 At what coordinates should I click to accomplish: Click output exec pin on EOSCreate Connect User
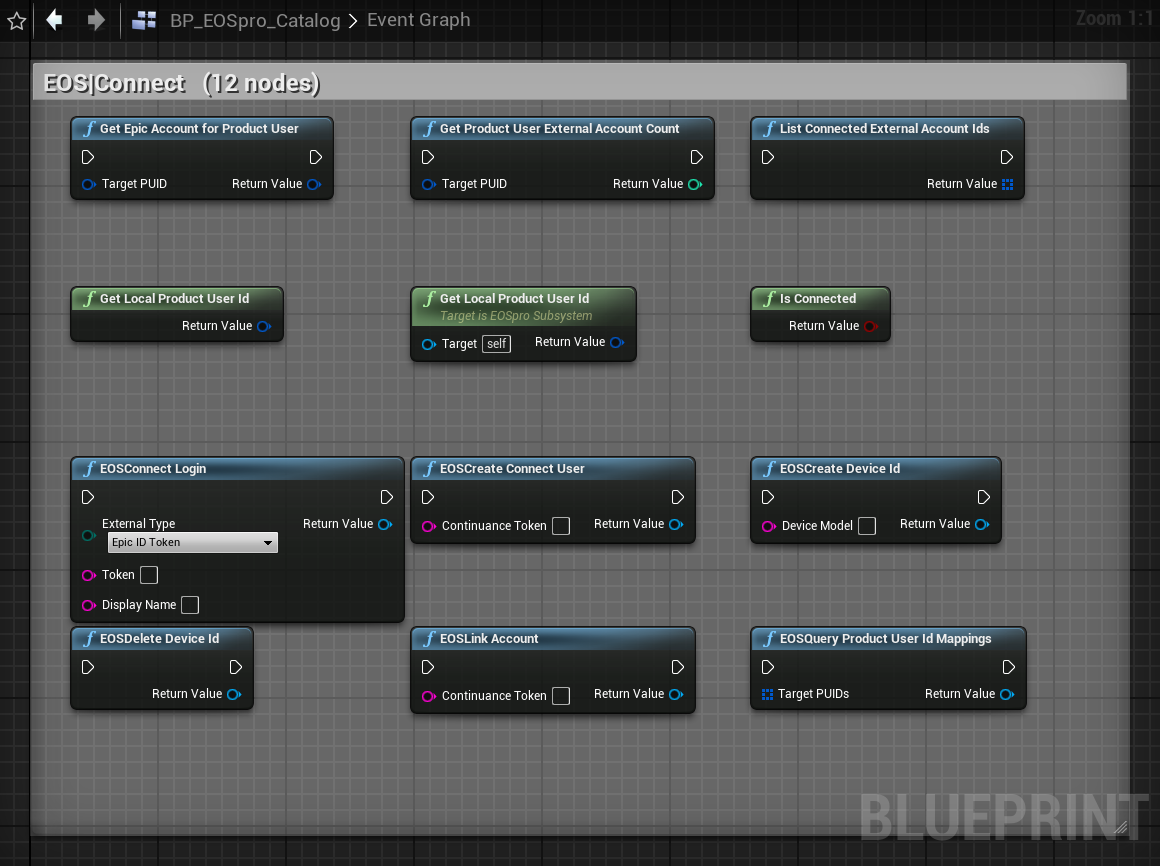[x=678, y=497]
